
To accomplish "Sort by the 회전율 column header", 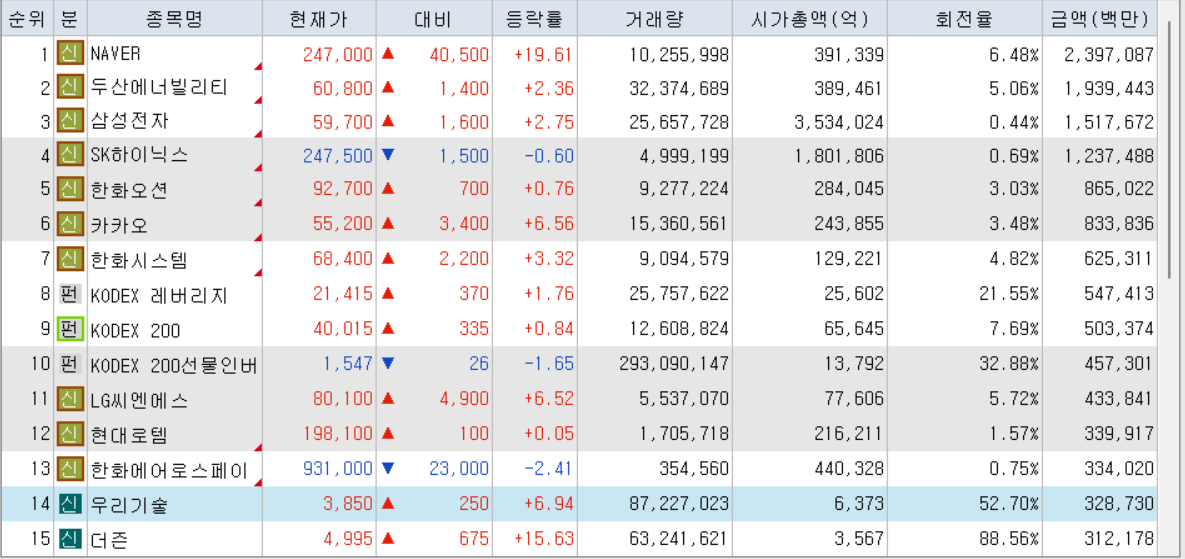I will point(964,19).
